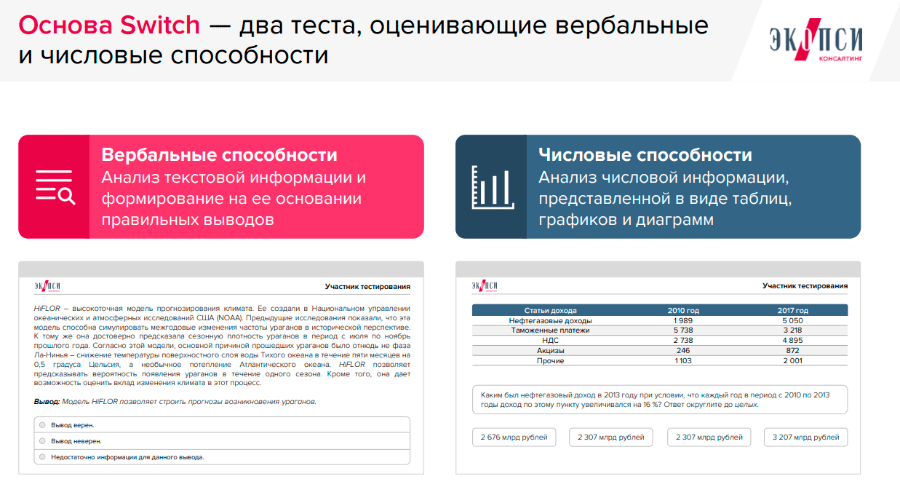
Task: Click 'Участник тестирования' in the numeric test sample
Action: (x=805, y=285)
